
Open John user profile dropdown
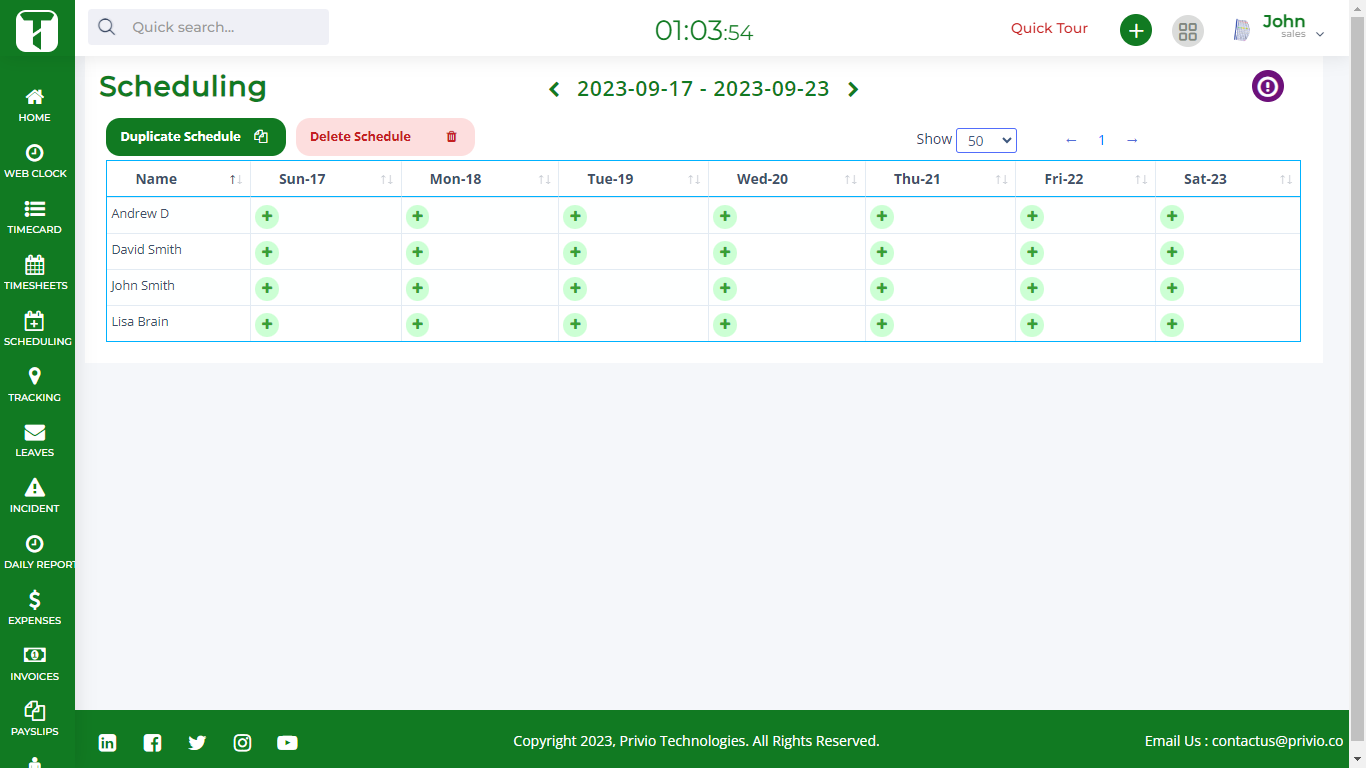1279,28
